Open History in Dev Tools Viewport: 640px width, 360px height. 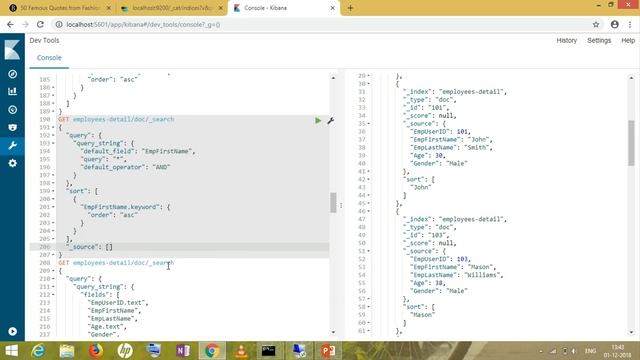tap(567, 40)
